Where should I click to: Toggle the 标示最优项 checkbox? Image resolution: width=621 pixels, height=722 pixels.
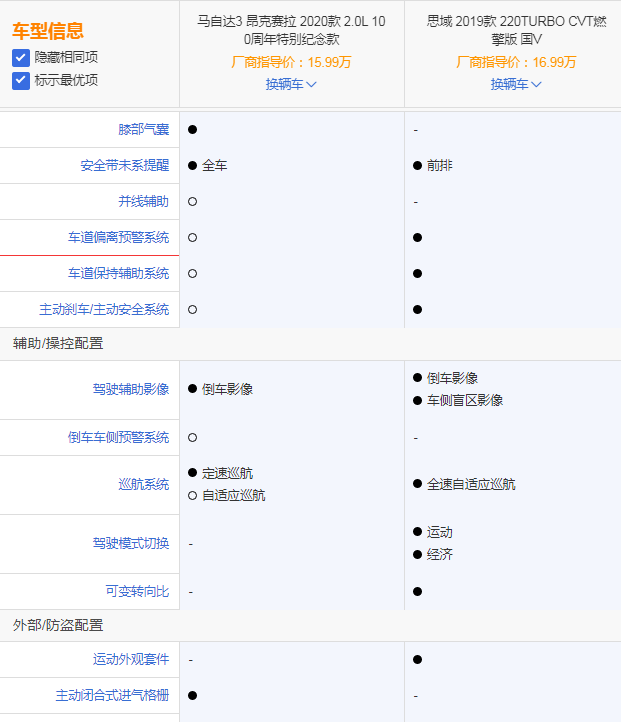click(x=20, y=80)
